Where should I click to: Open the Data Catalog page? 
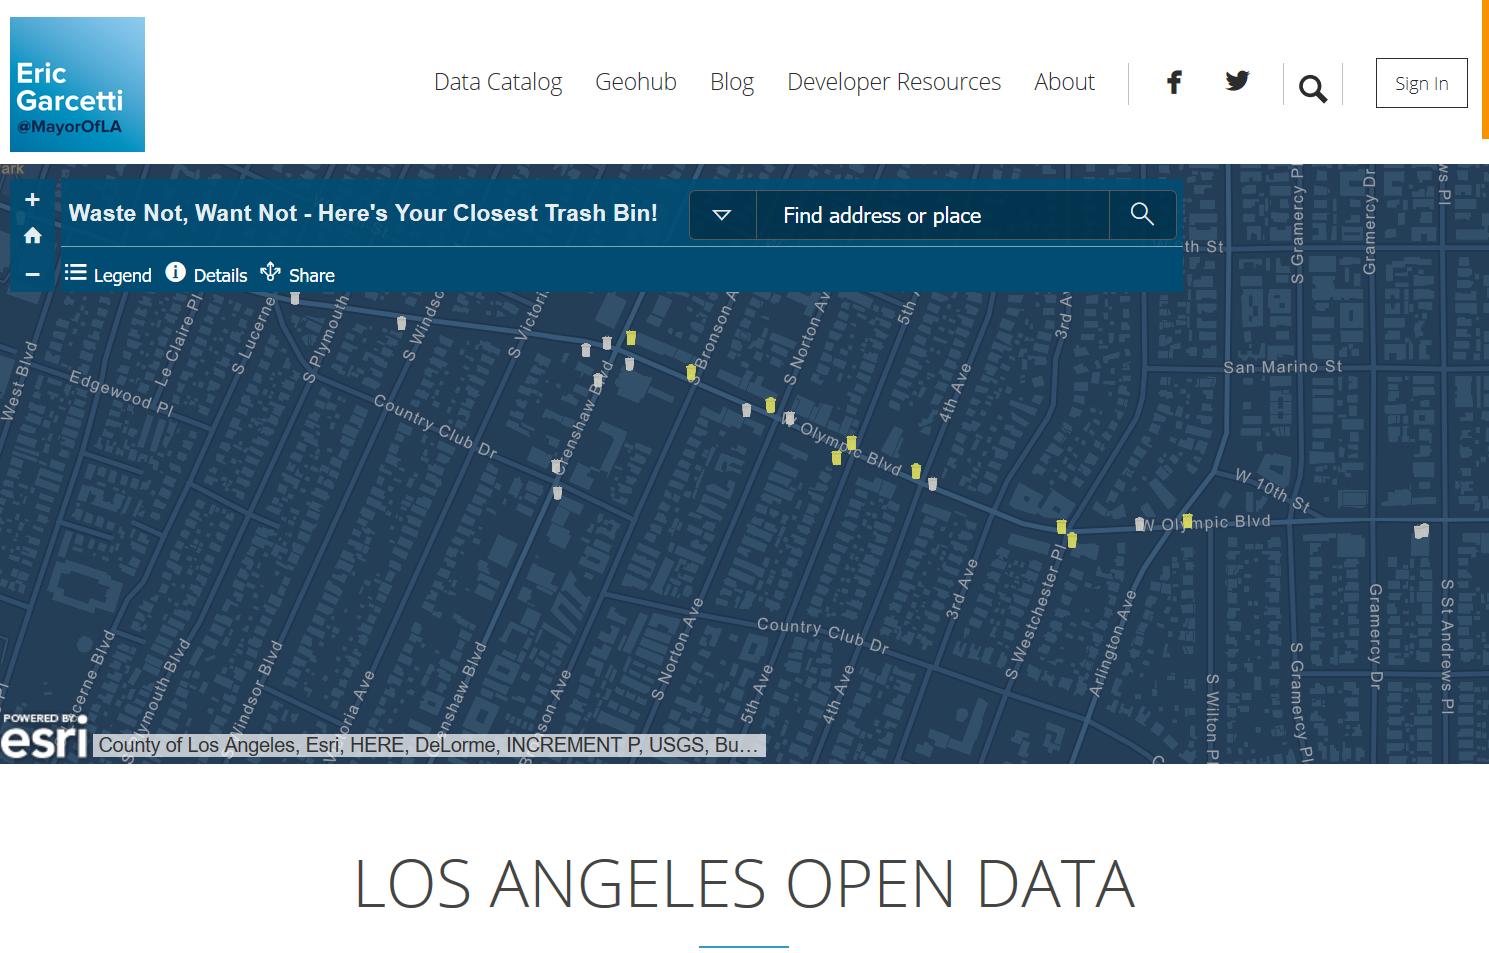(498, 82)
